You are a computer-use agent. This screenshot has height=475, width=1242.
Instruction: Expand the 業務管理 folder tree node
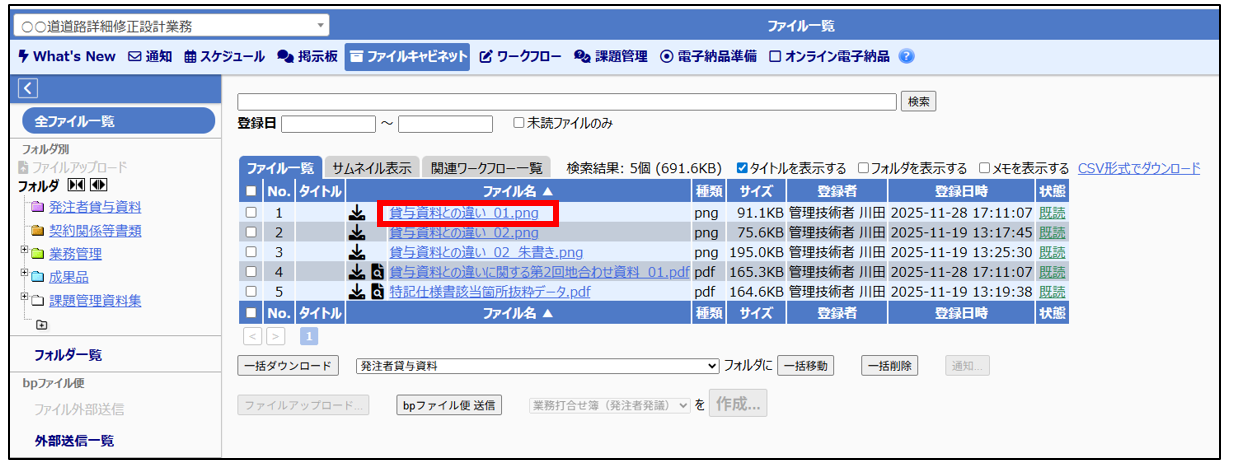click(x=24, y=250)
